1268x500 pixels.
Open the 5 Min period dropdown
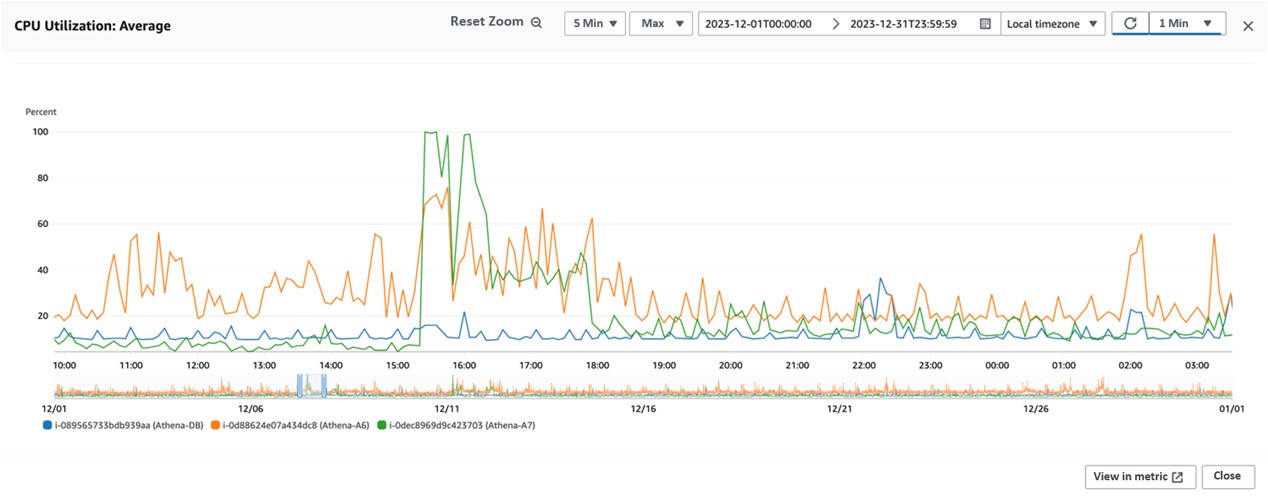595,24
